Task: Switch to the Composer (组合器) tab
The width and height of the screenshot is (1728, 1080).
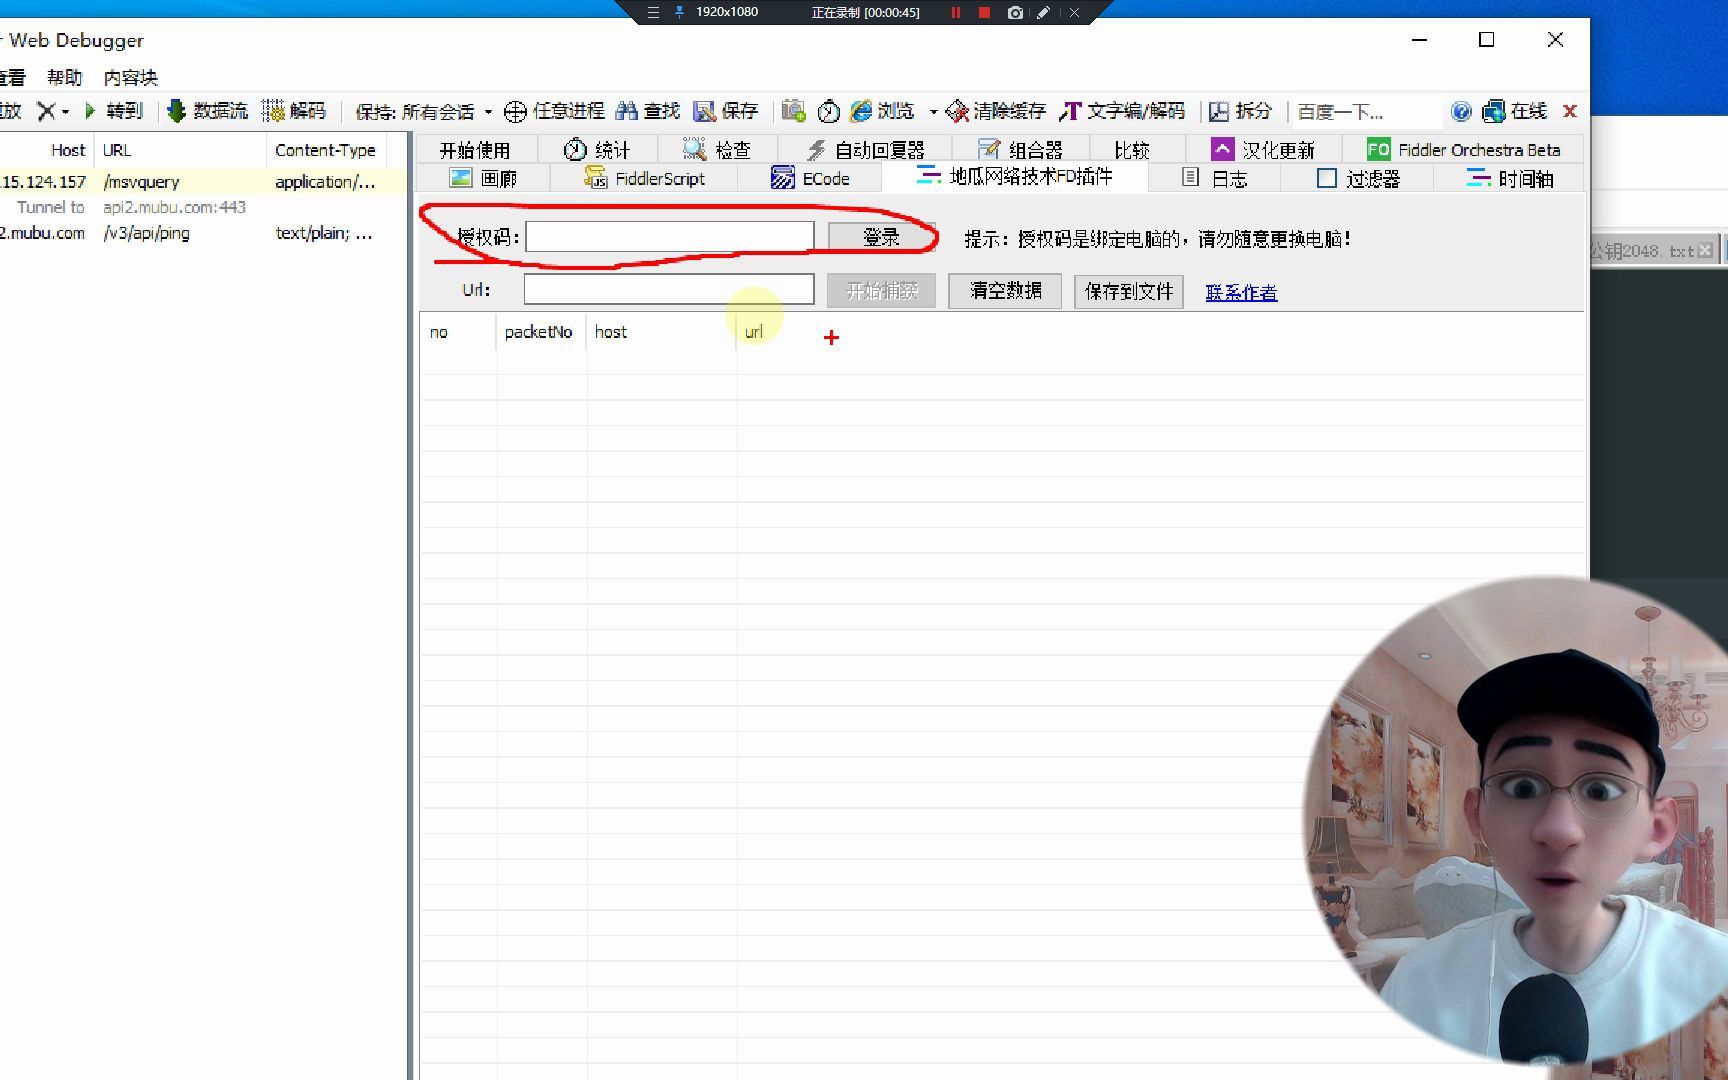Action: [1020, 150]
